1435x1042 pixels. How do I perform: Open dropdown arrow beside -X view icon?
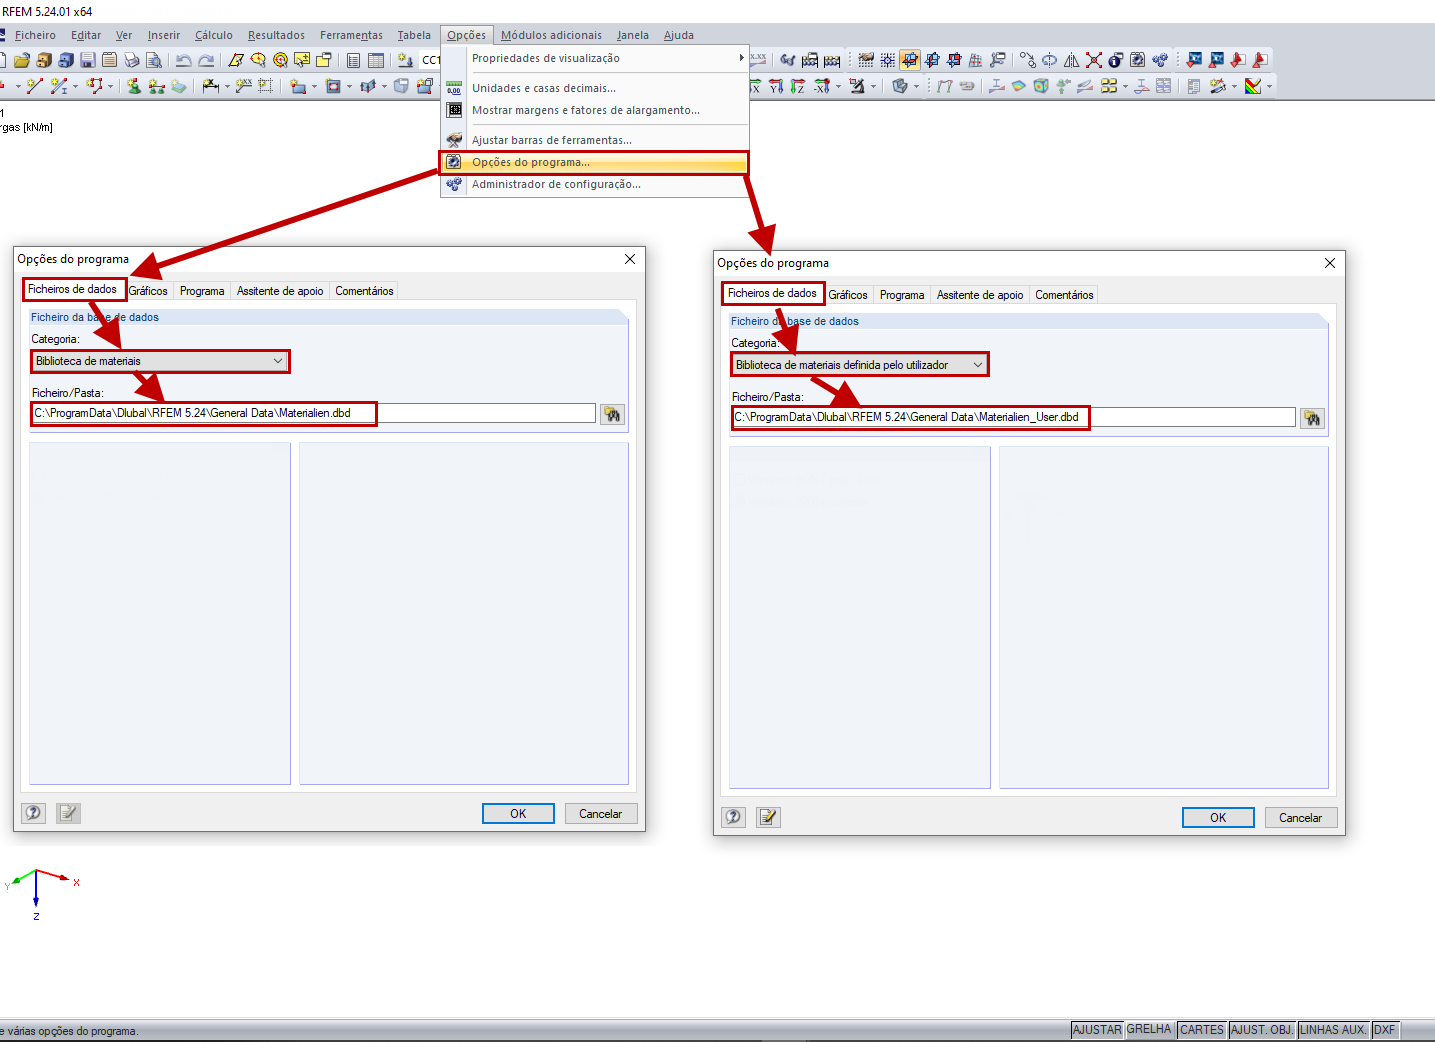point(838,87)
